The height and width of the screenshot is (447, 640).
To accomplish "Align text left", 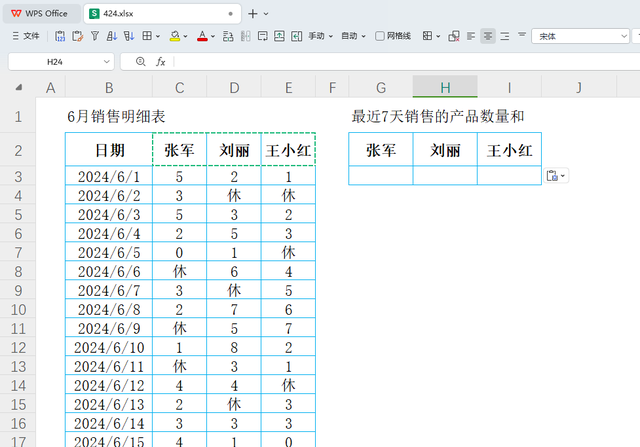I will pyautogui.click(x=471, y=36).
